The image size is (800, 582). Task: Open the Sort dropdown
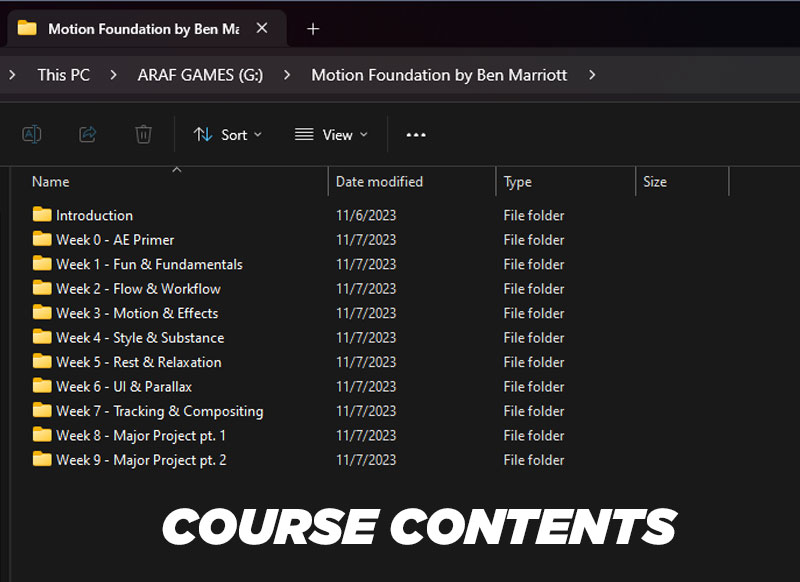tap(227, 134)
